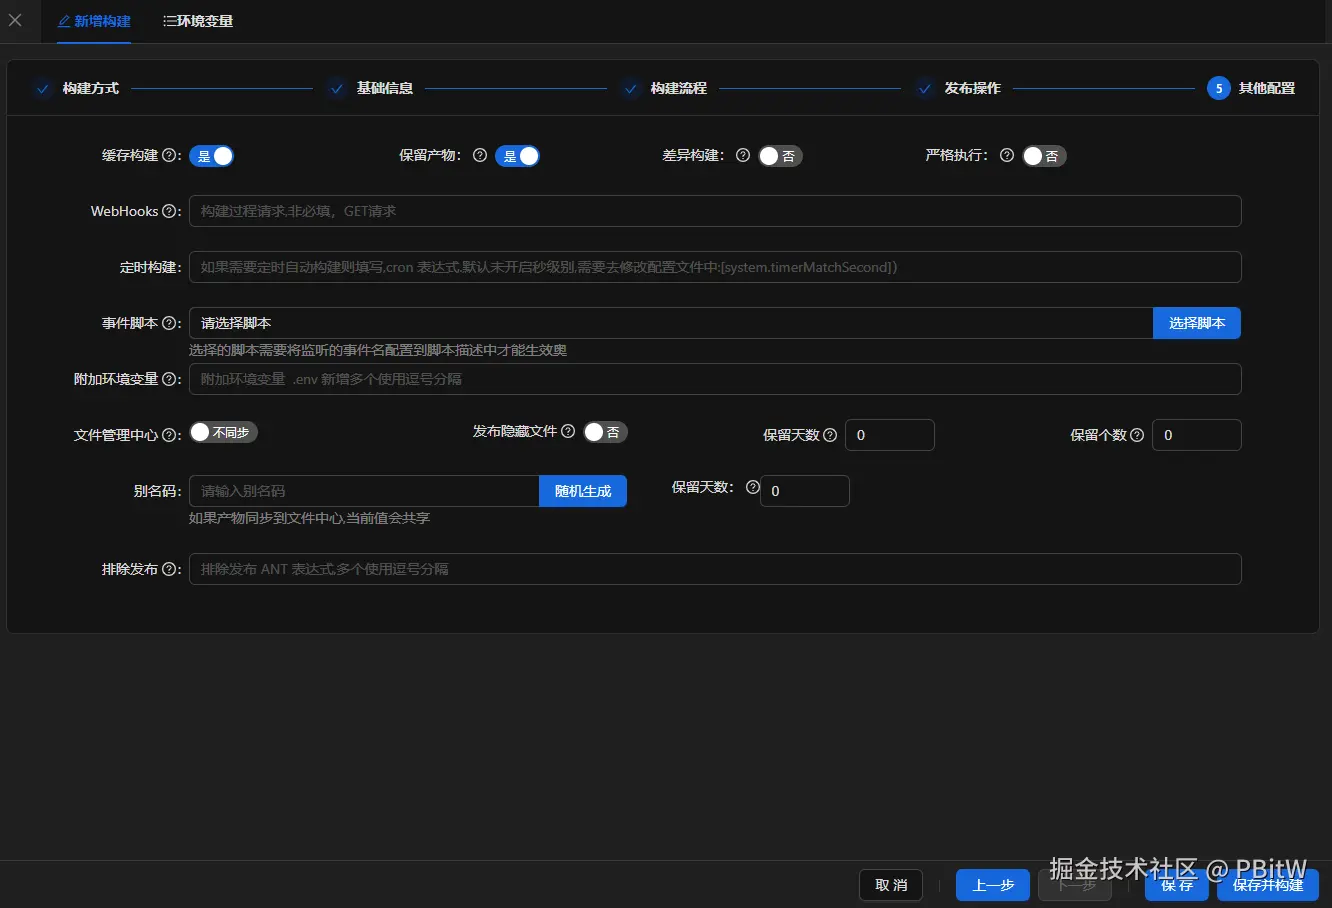Toggle the 保留产物 switch
This screenshot has width=1332, height=908.
tap(517, 156)
